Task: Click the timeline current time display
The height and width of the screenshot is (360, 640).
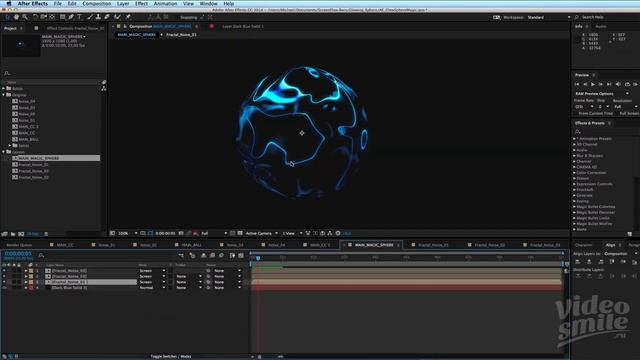Action: (18, 253)
